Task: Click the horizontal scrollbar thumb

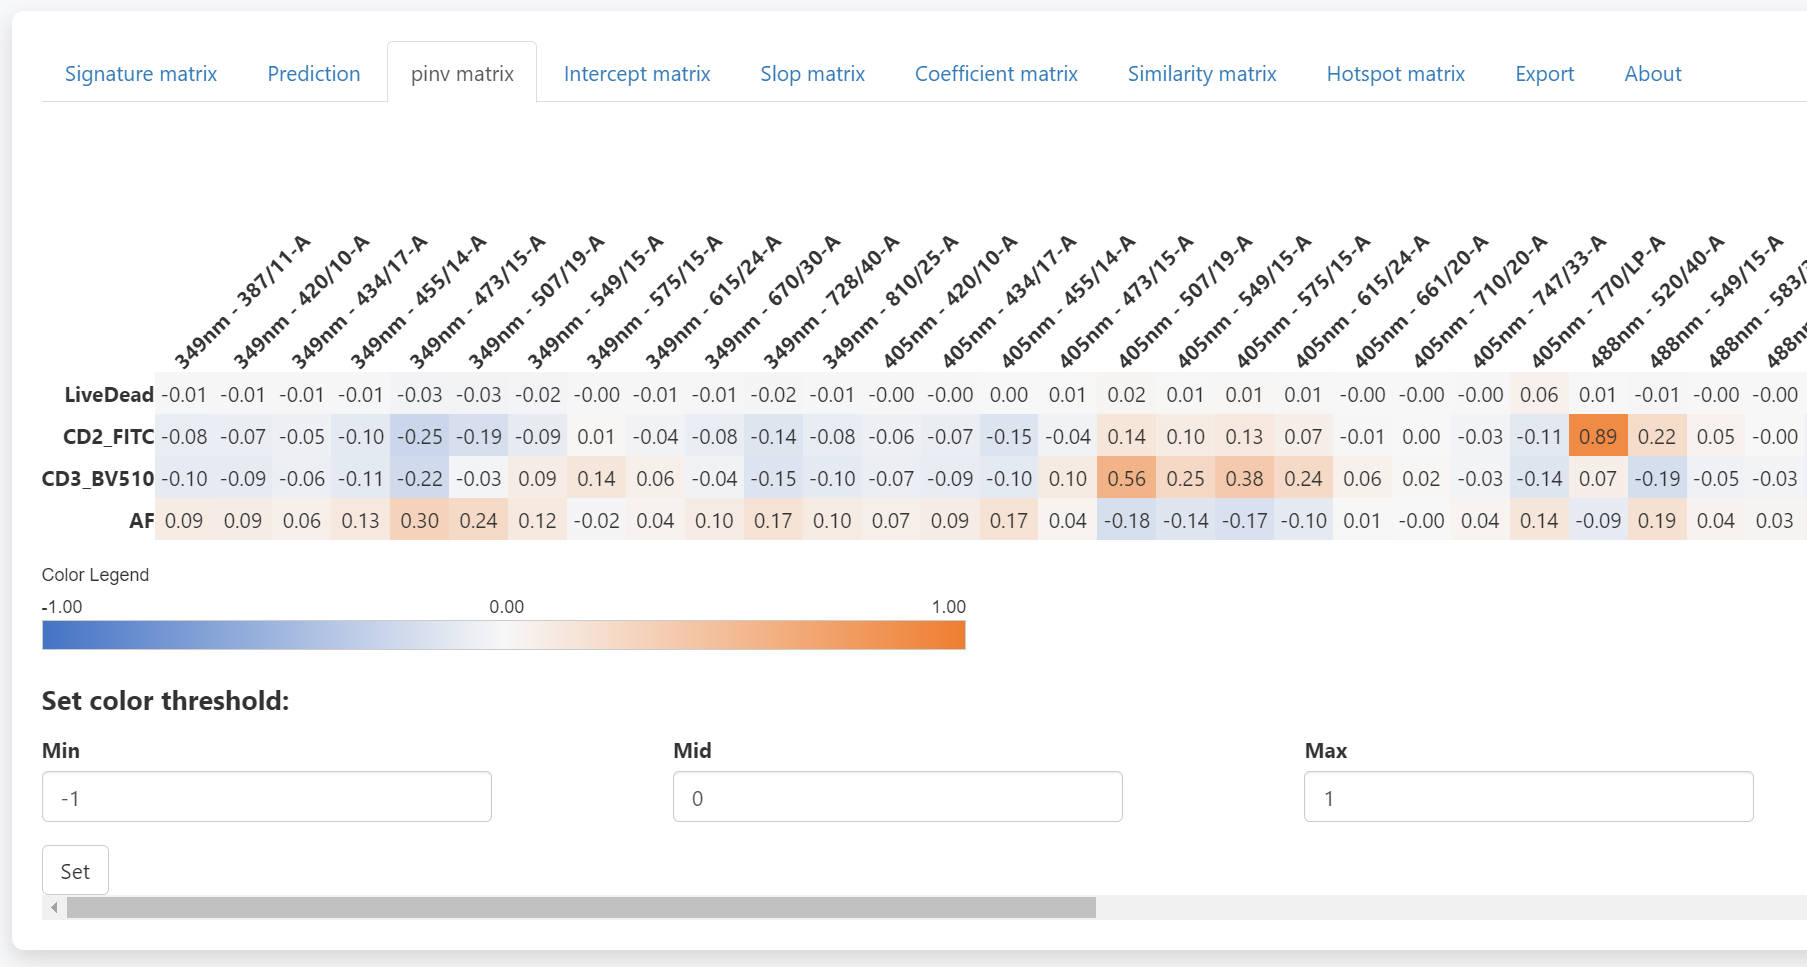Action: [x=580, y=907]
